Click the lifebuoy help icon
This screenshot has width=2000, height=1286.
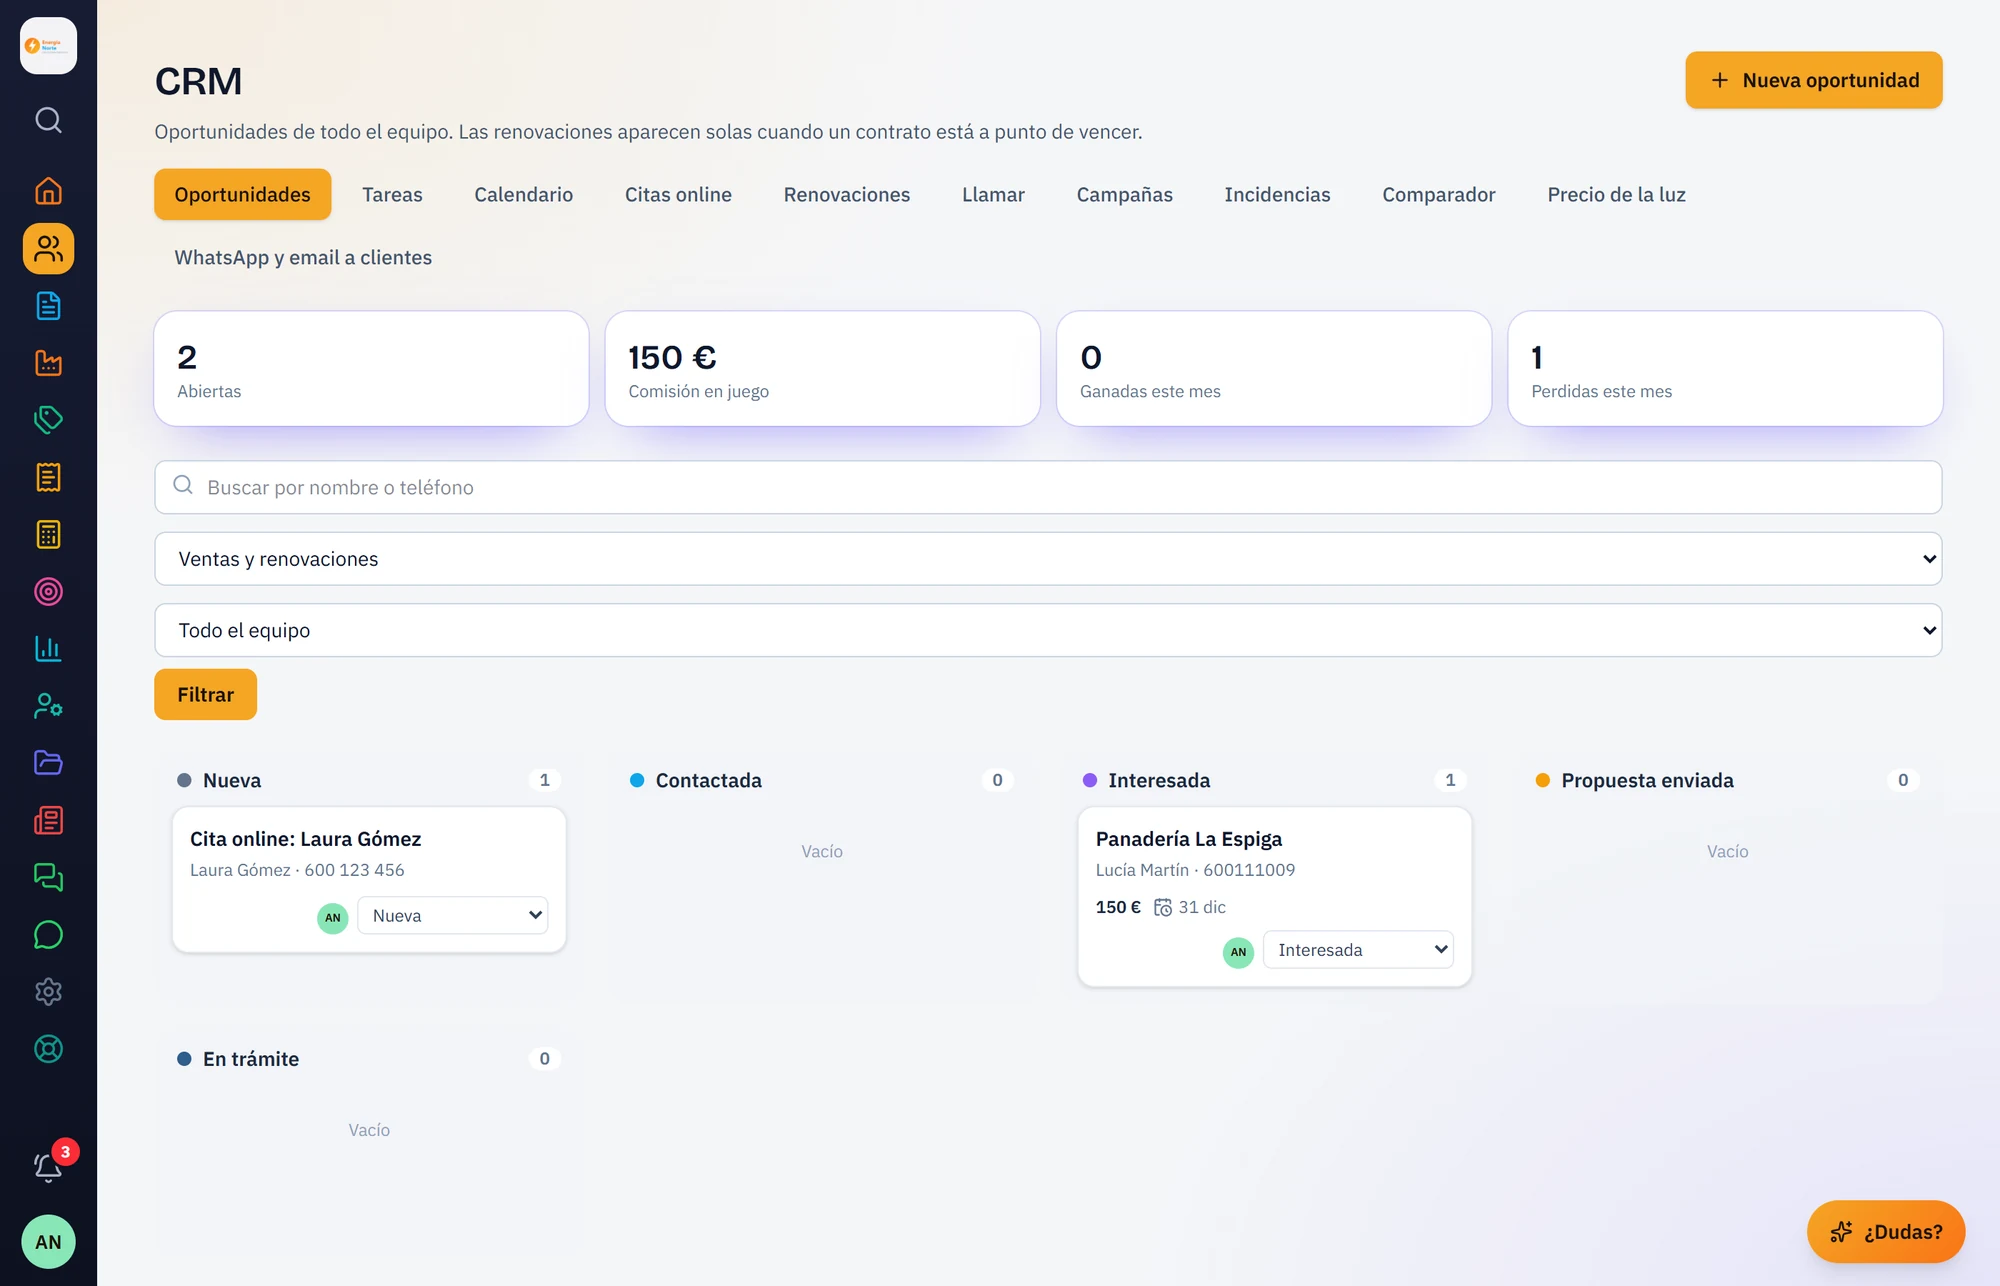pyautogui.click(x=48, y=1049)
